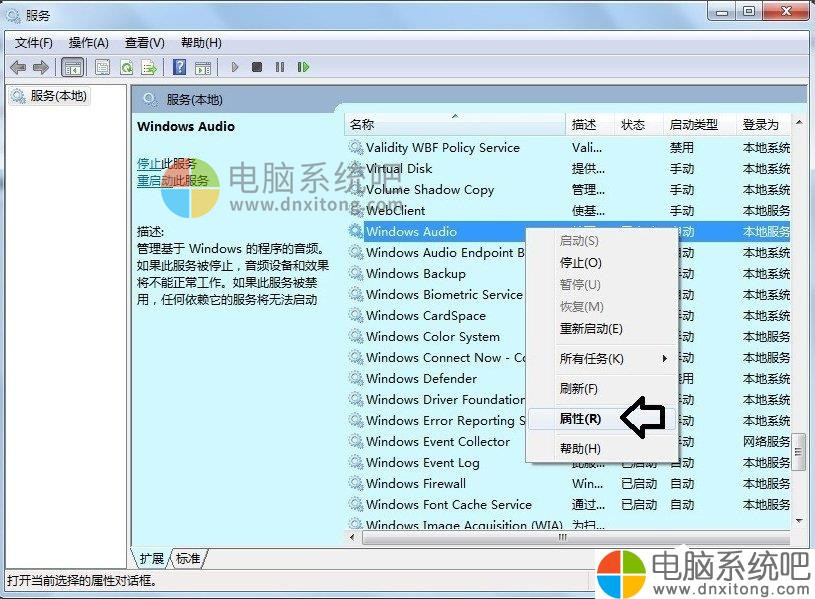Screen dimensions: 815x599
Task: Click the Stop Service square icon
Action: coord(257,67)
